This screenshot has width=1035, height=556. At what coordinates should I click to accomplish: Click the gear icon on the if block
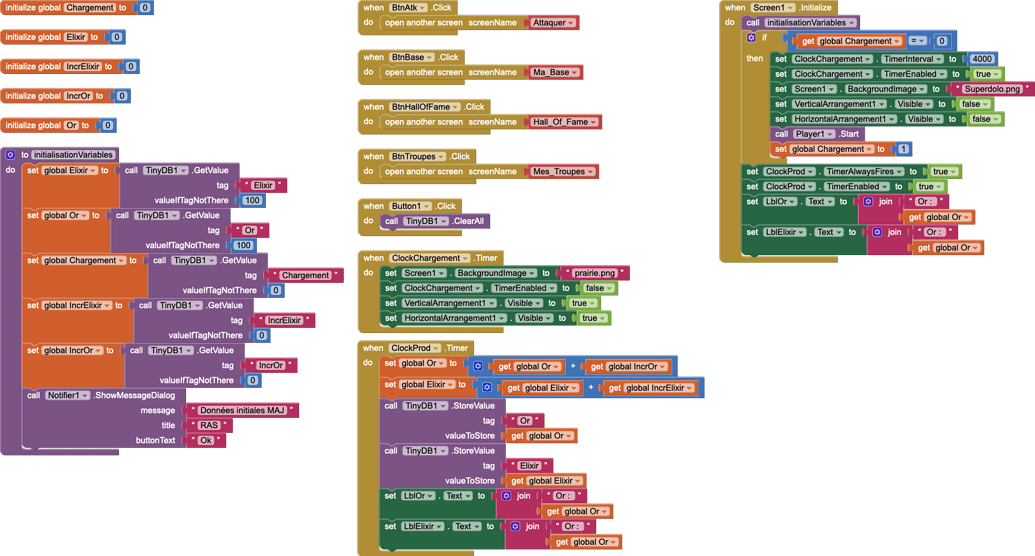click(x=751, y=38)
